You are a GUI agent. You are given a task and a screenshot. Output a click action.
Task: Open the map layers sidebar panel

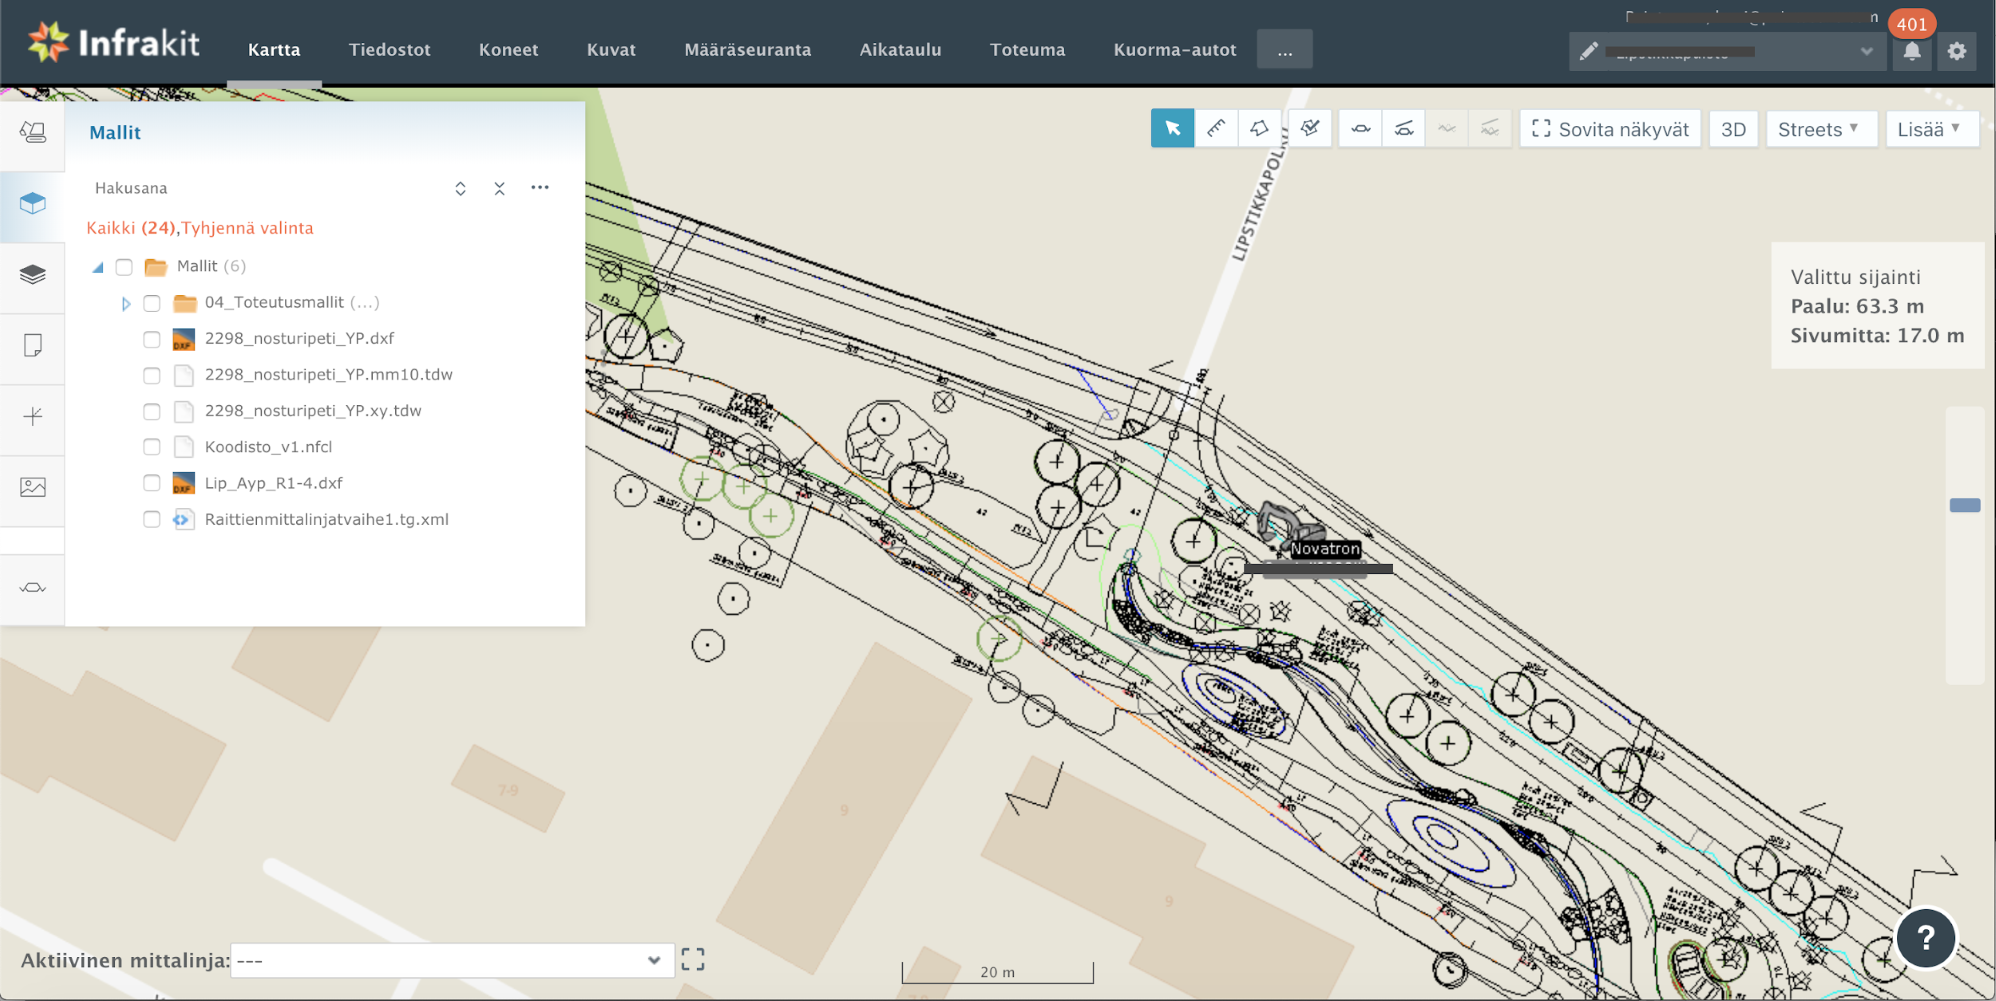tap(33, 274)
